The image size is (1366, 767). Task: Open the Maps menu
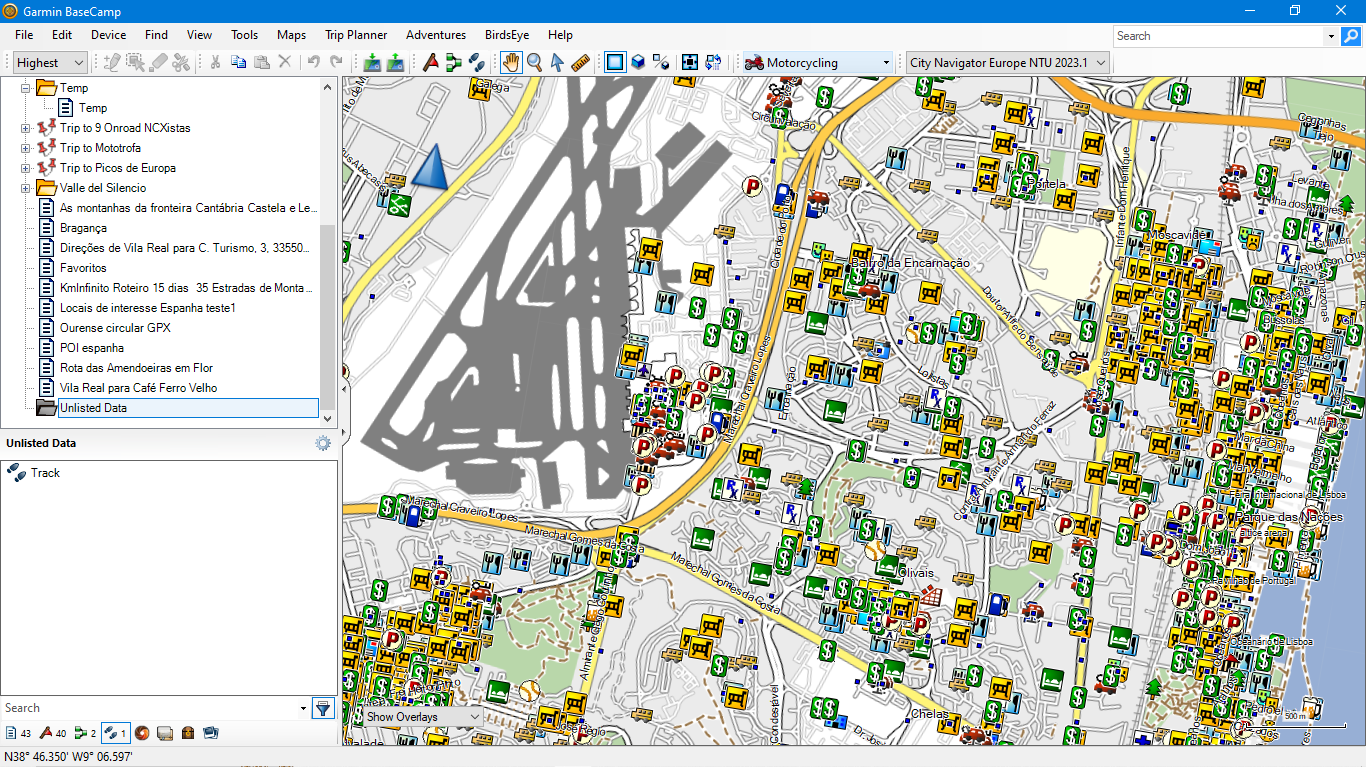pyautogui.click(x=291, y=35)
